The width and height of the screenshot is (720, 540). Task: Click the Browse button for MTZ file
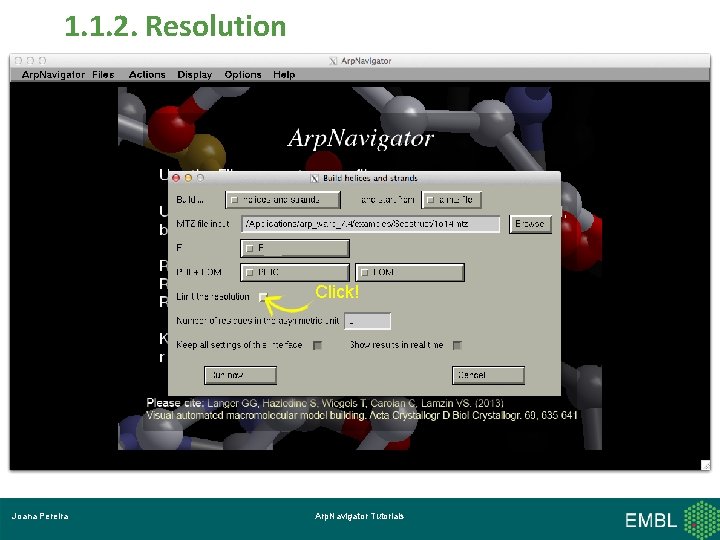coord(530,224)
